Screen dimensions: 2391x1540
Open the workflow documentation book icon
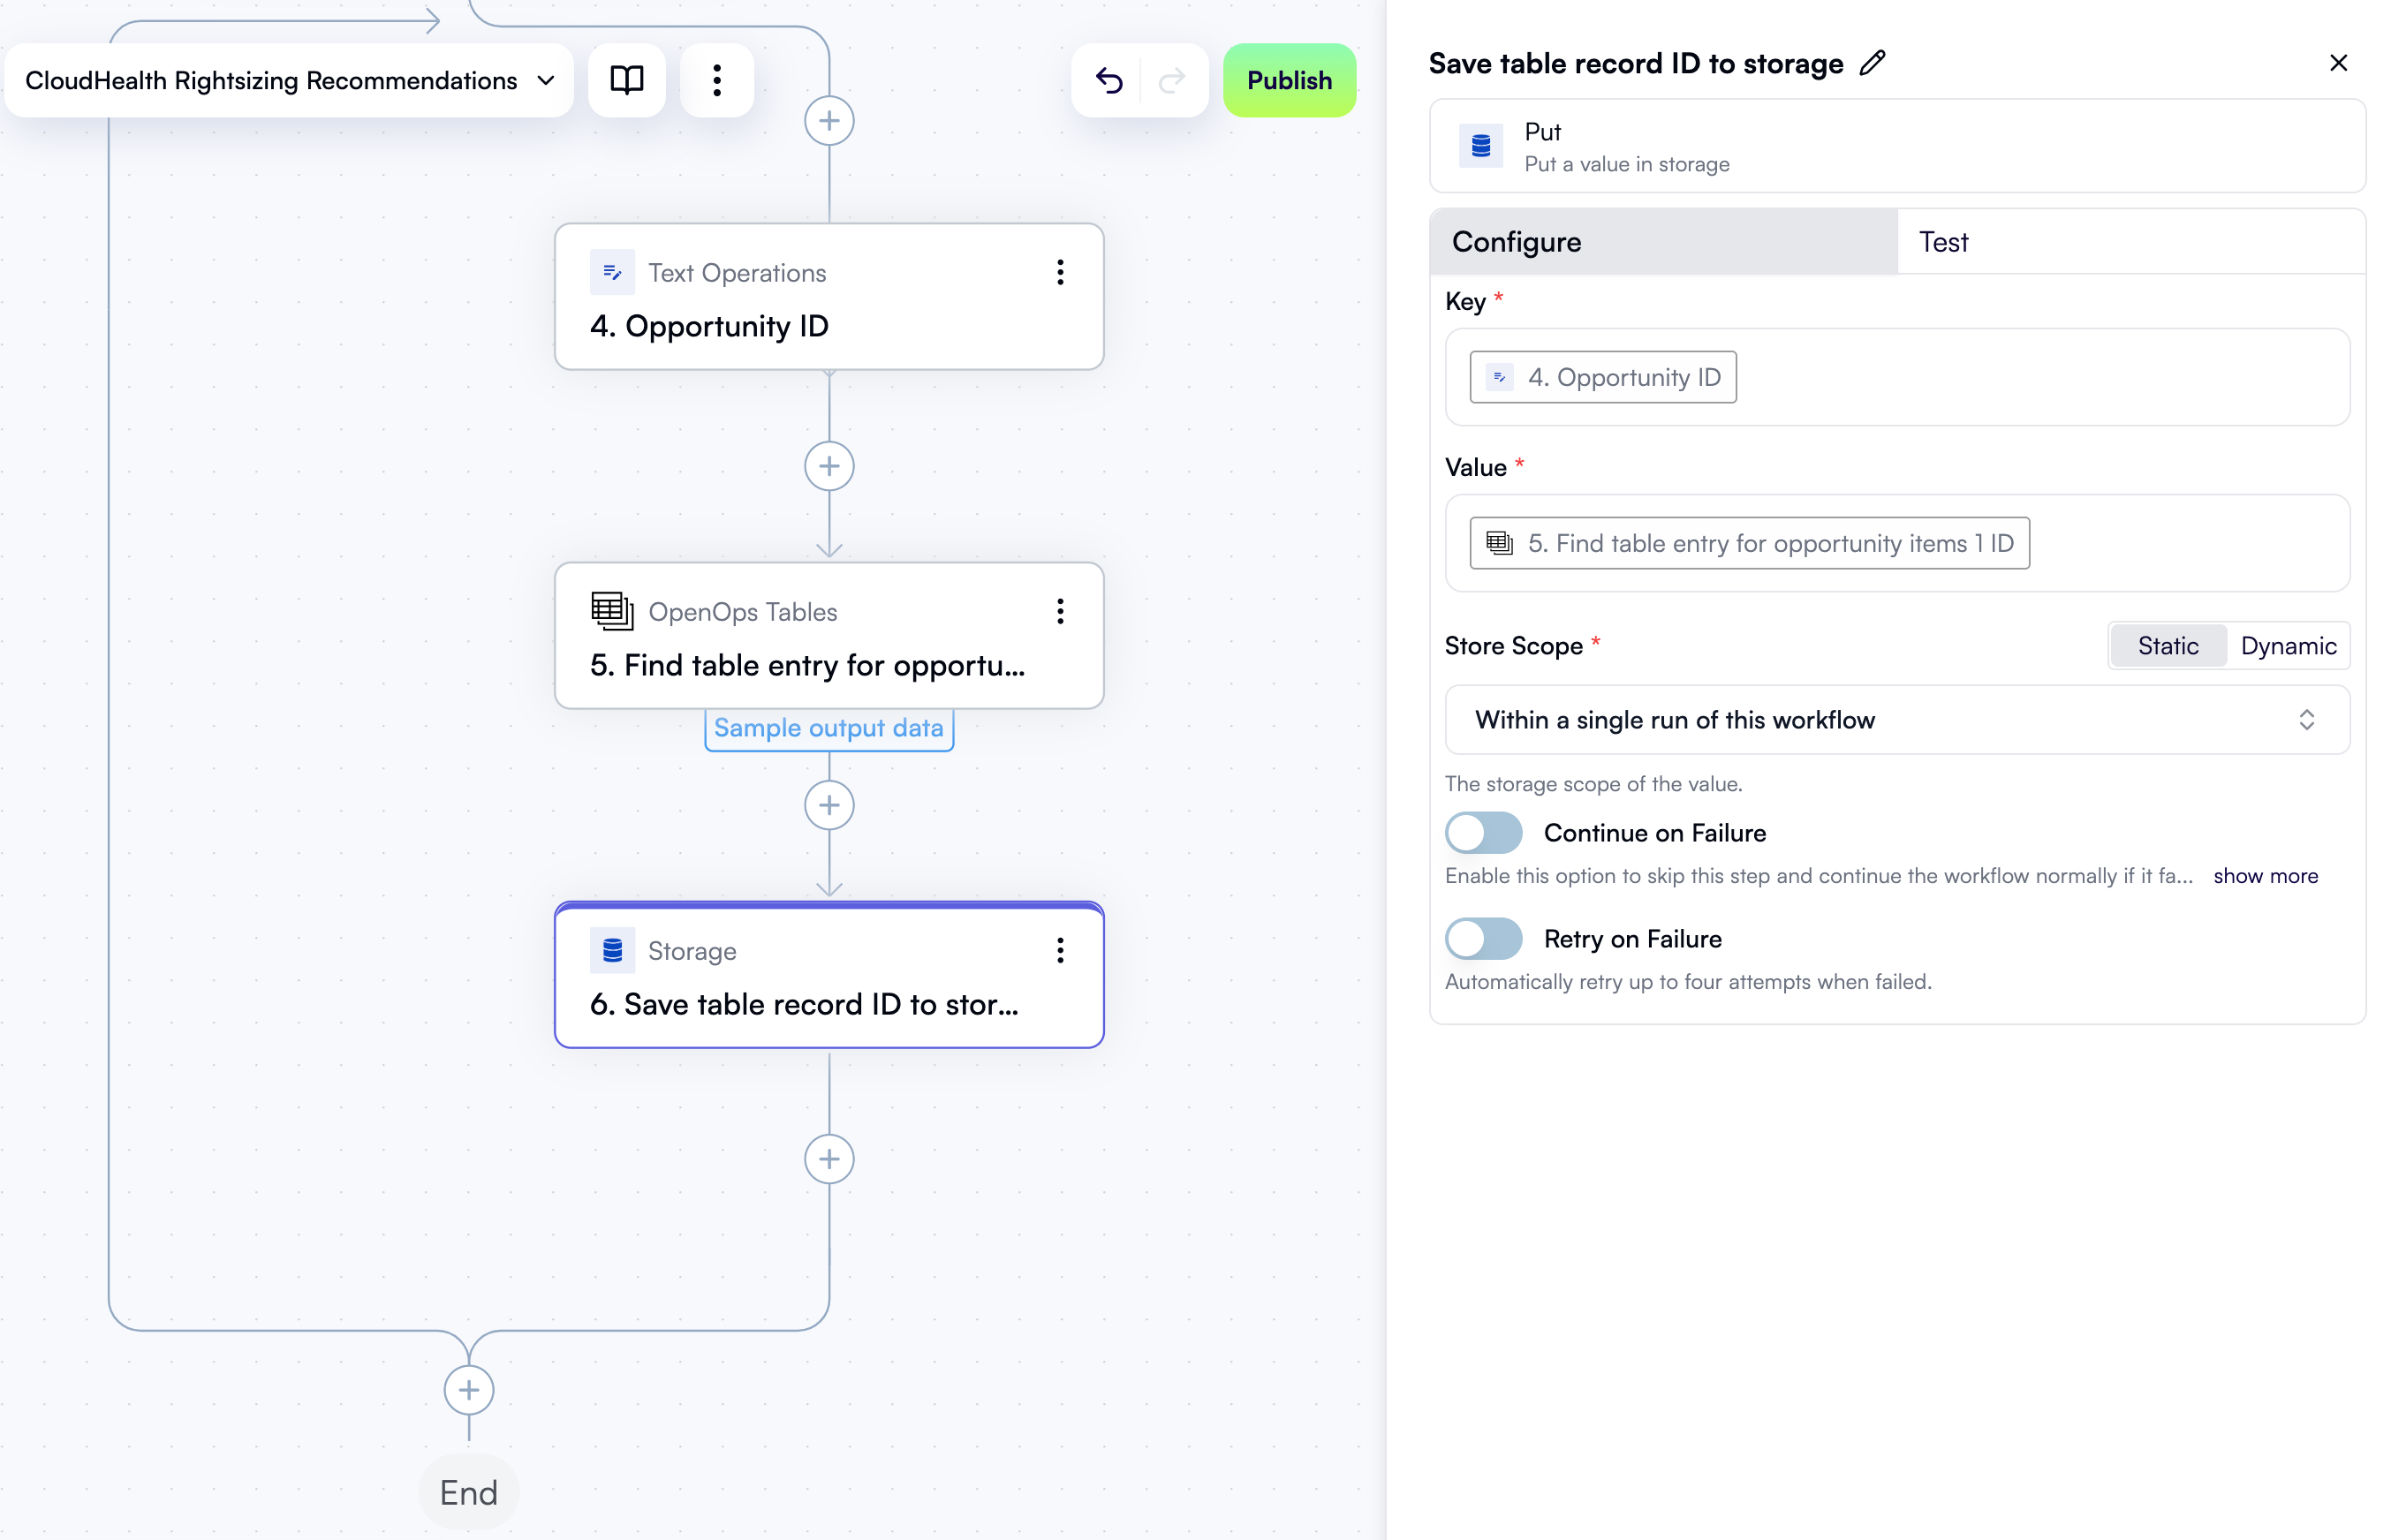click(626, 80)
